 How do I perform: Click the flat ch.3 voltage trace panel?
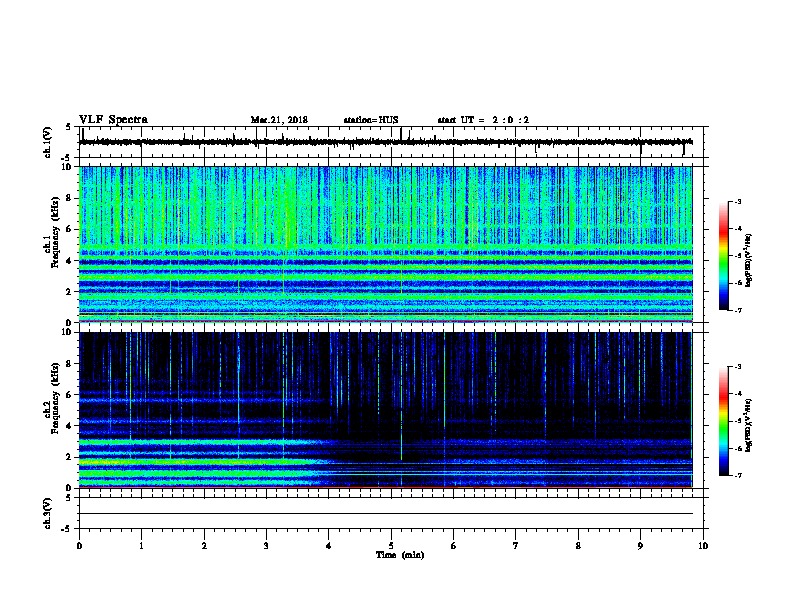pyautogui.click(x=391, y=513)
